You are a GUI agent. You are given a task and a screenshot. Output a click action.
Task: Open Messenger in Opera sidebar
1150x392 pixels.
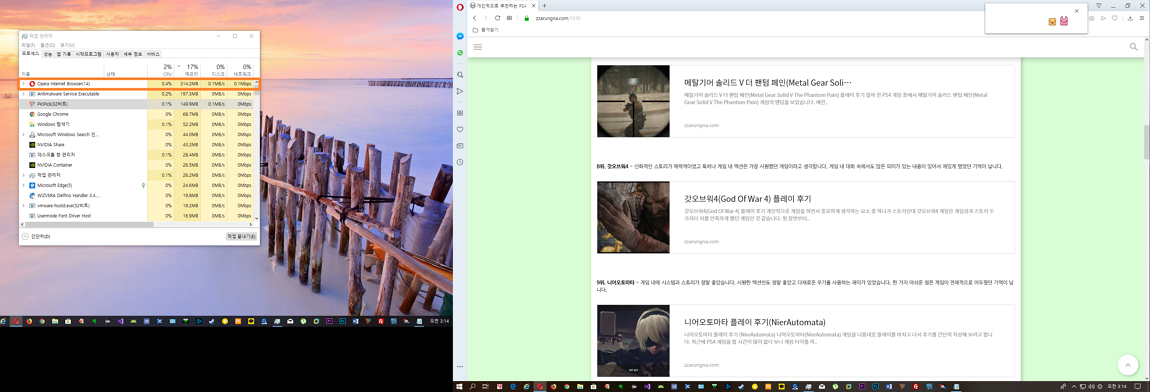coord(460,36)
